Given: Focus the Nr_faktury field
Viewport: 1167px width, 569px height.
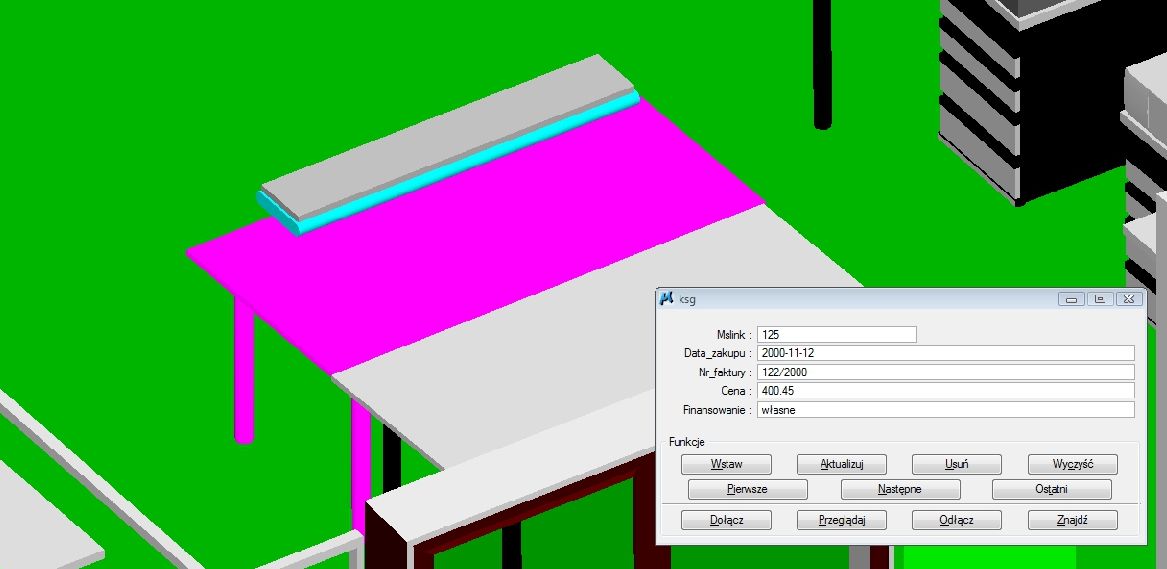Looking at the screenshot, I should (x=945, y=372).
